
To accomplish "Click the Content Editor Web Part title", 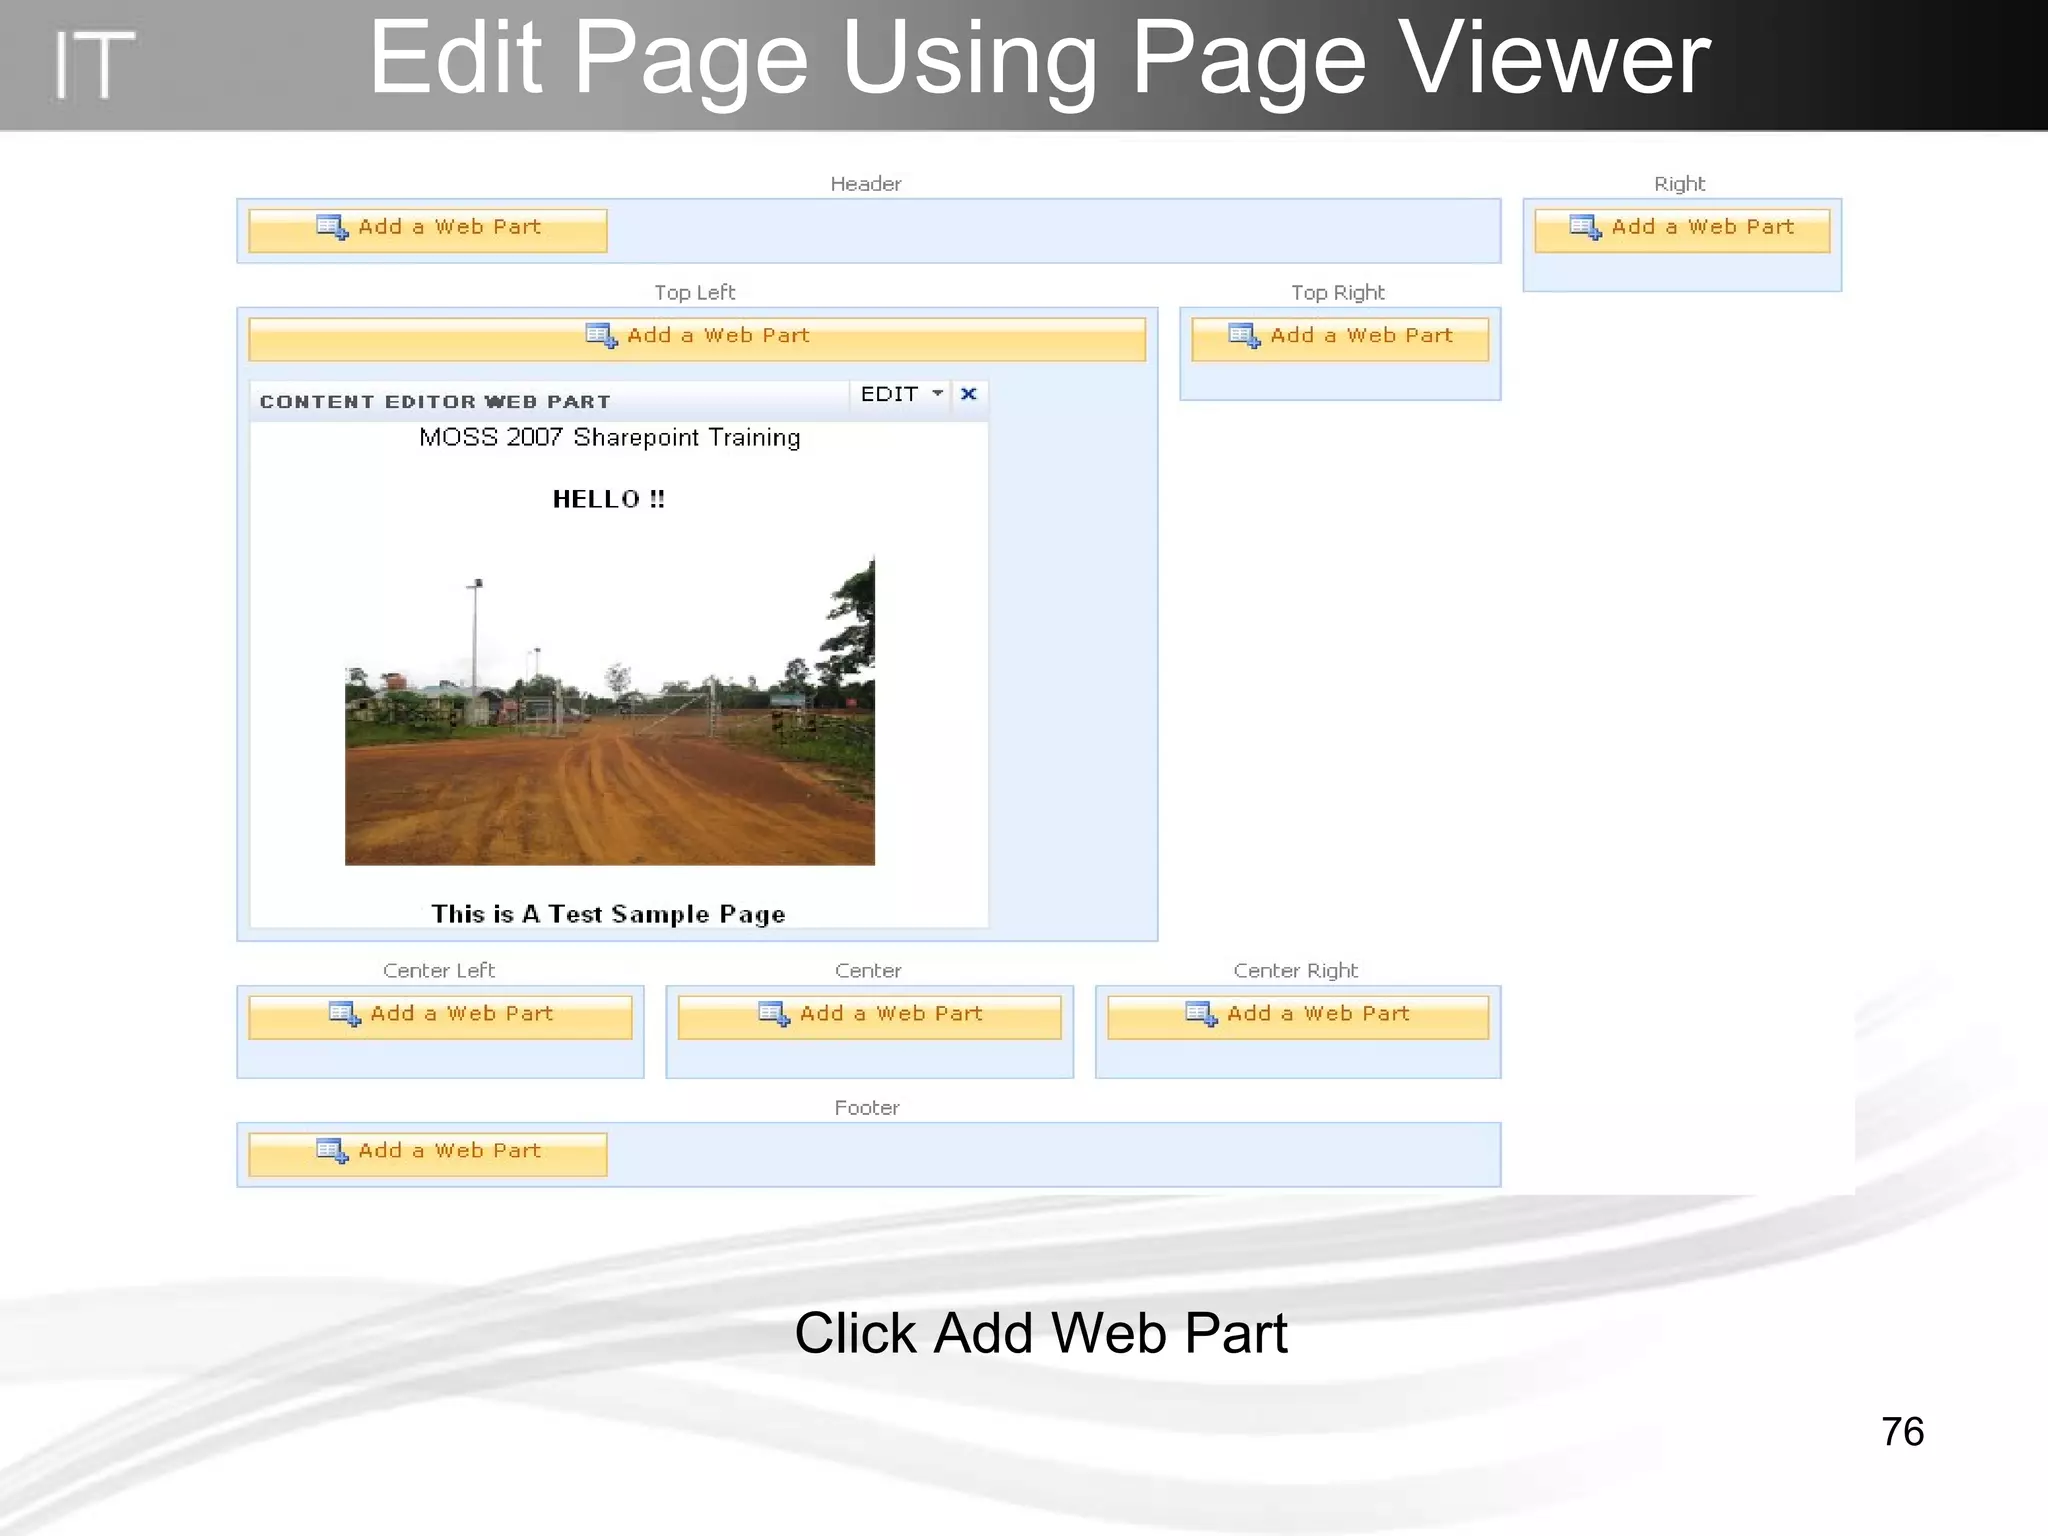I will 435,402.
